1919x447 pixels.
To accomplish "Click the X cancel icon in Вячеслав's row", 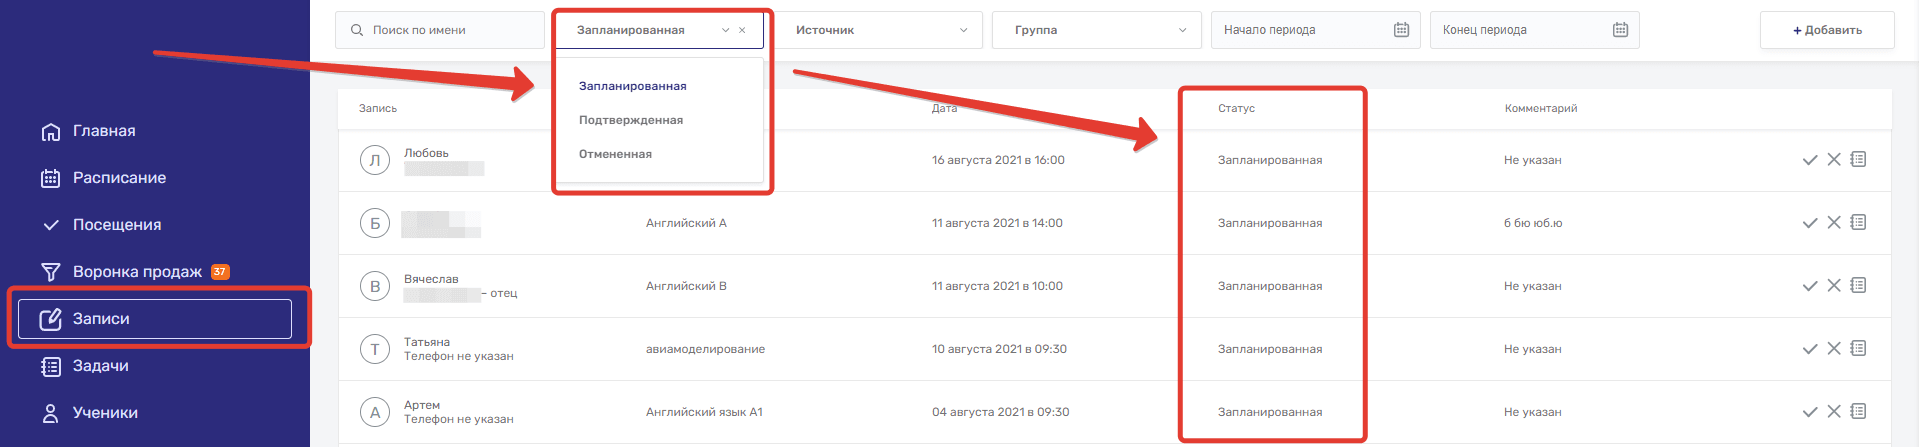I will 1834,286.
